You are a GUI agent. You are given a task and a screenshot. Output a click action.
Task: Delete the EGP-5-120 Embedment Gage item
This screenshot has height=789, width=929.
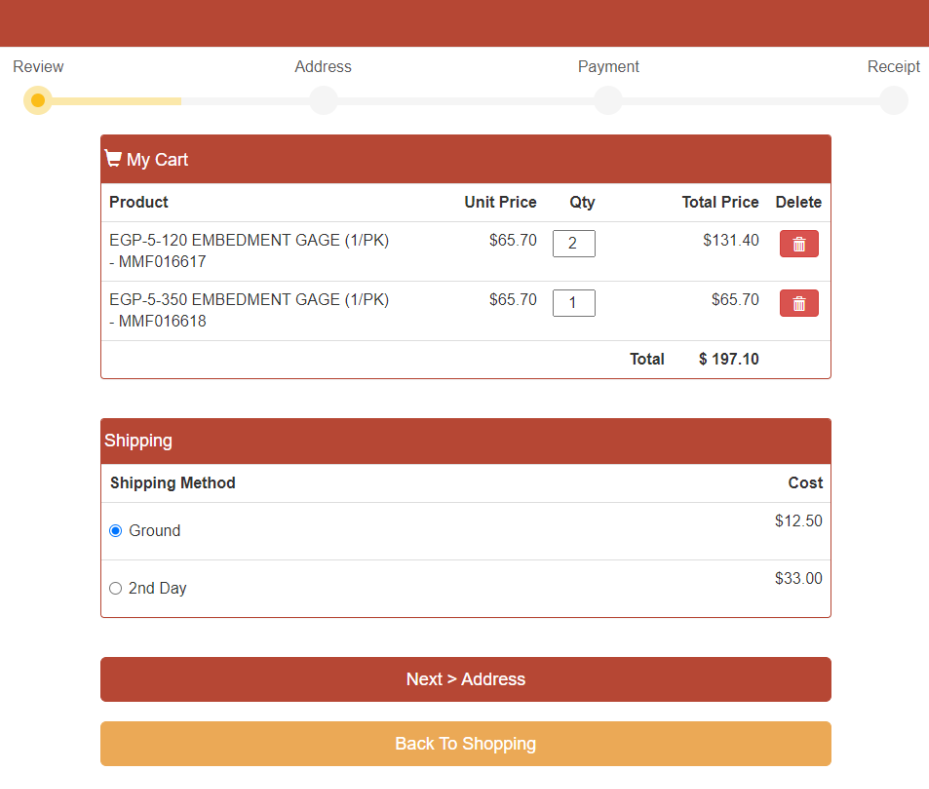[x=799, y=243]
